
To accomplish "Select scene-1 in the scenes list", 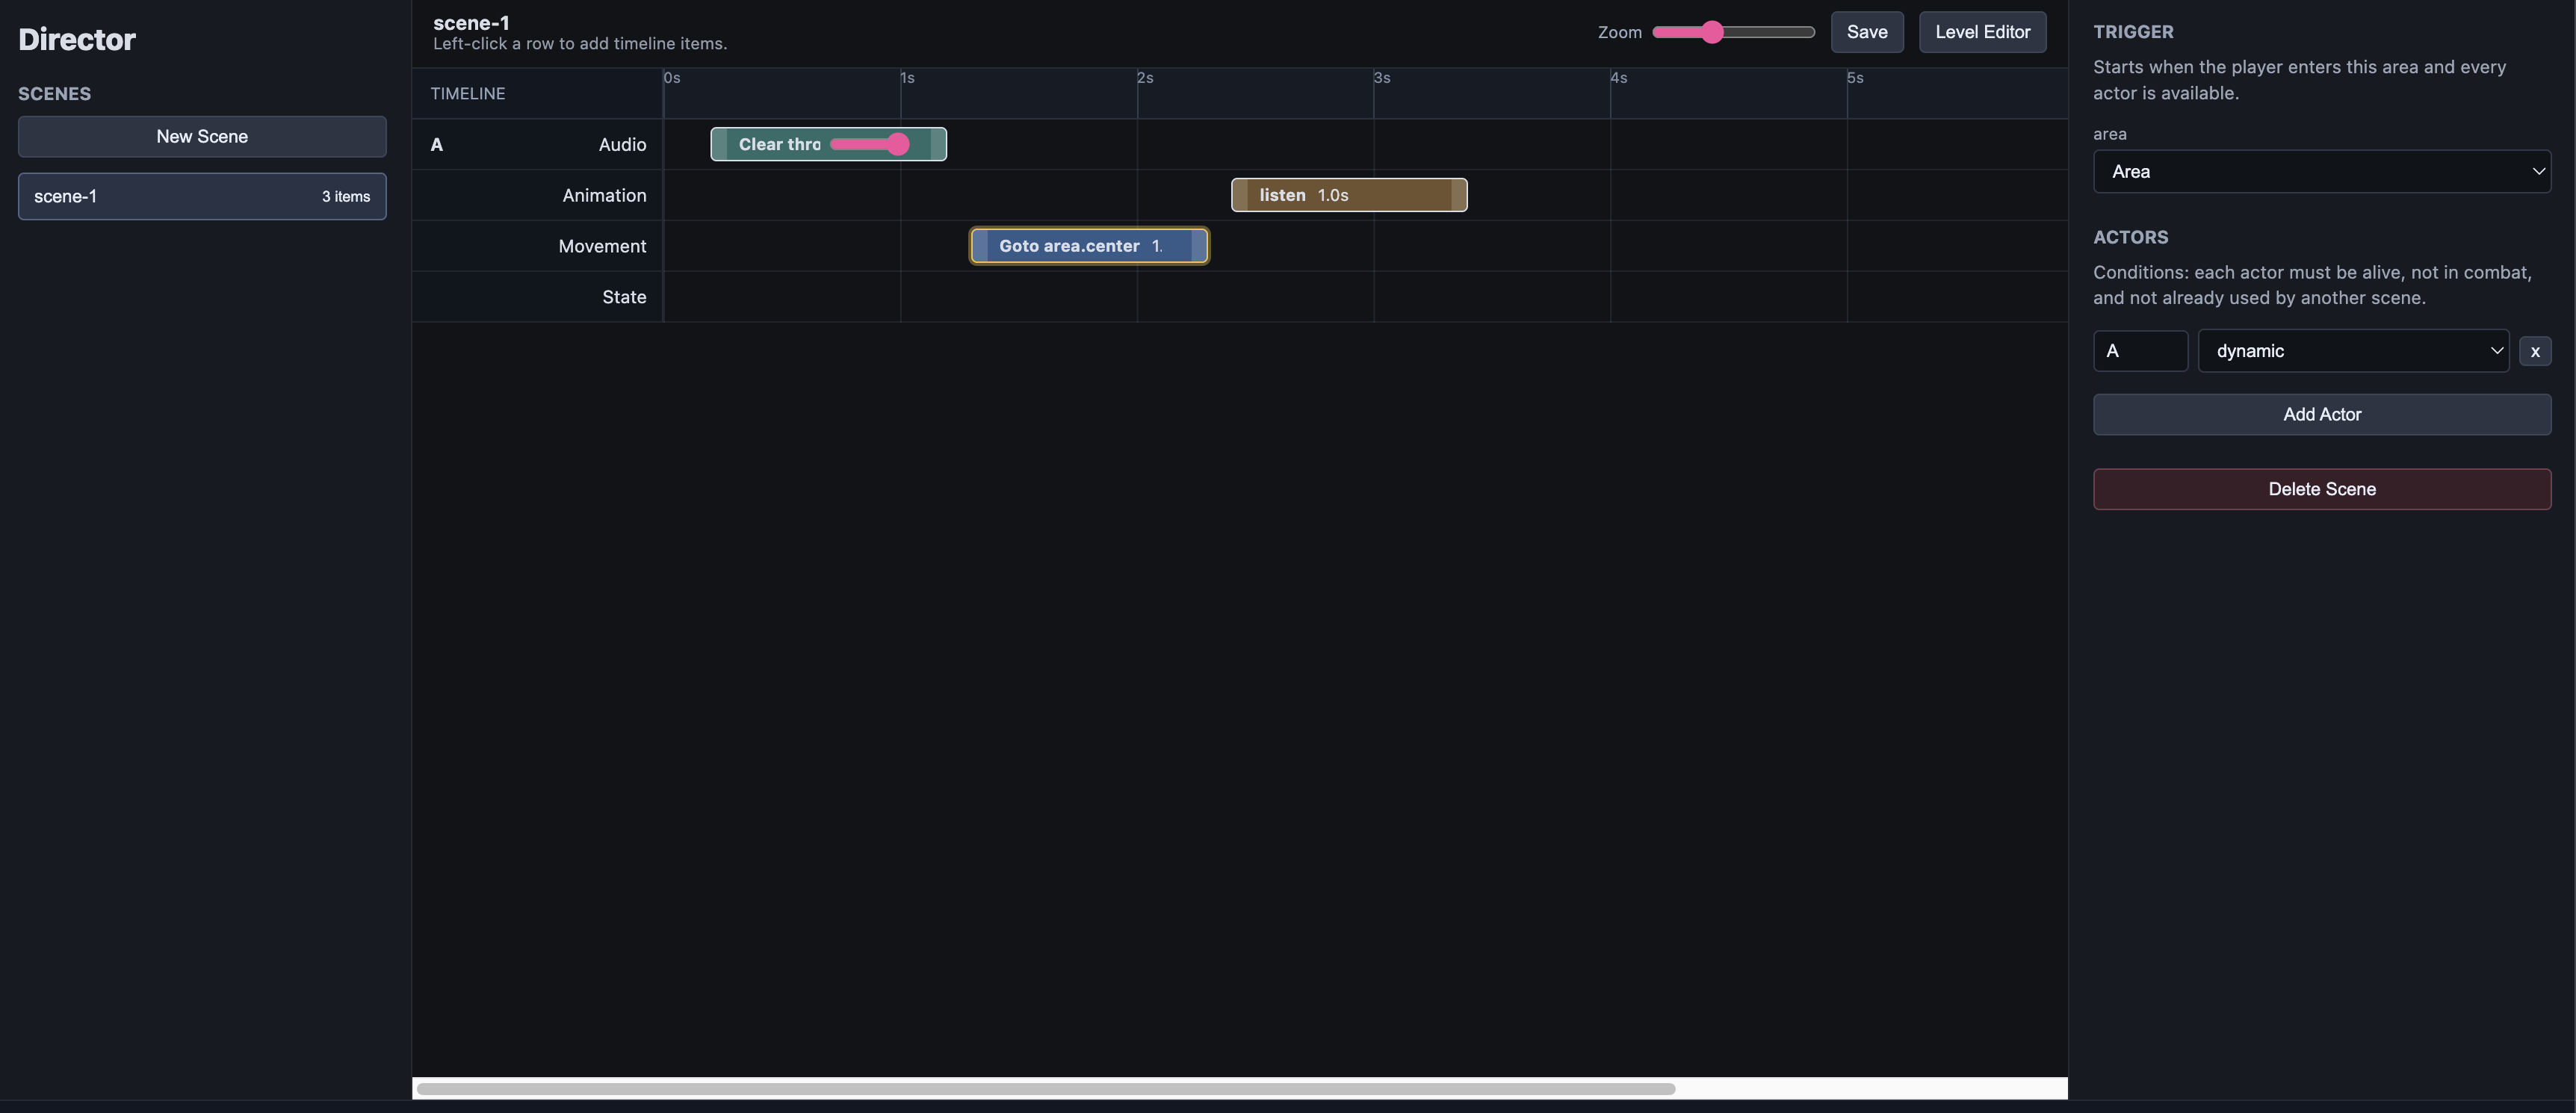I will click(x=202, y=196).
